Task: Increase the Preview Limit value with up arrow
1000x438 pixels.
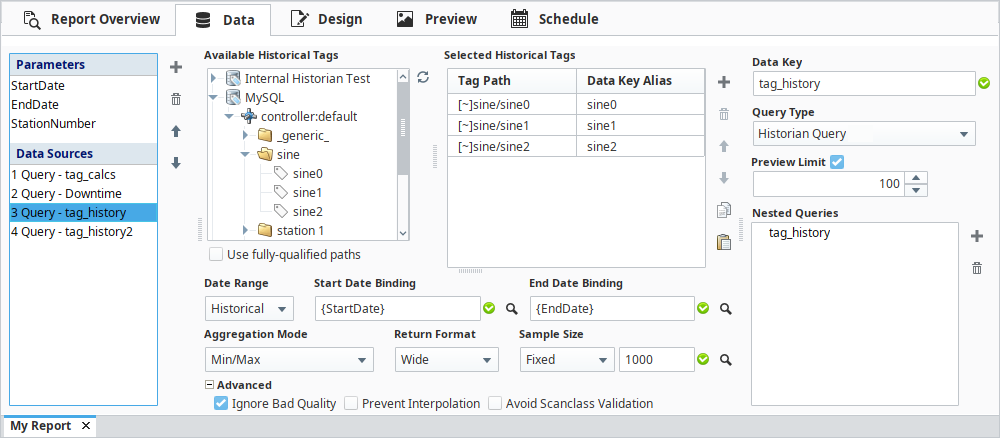Action: click(x=919, y=178)
